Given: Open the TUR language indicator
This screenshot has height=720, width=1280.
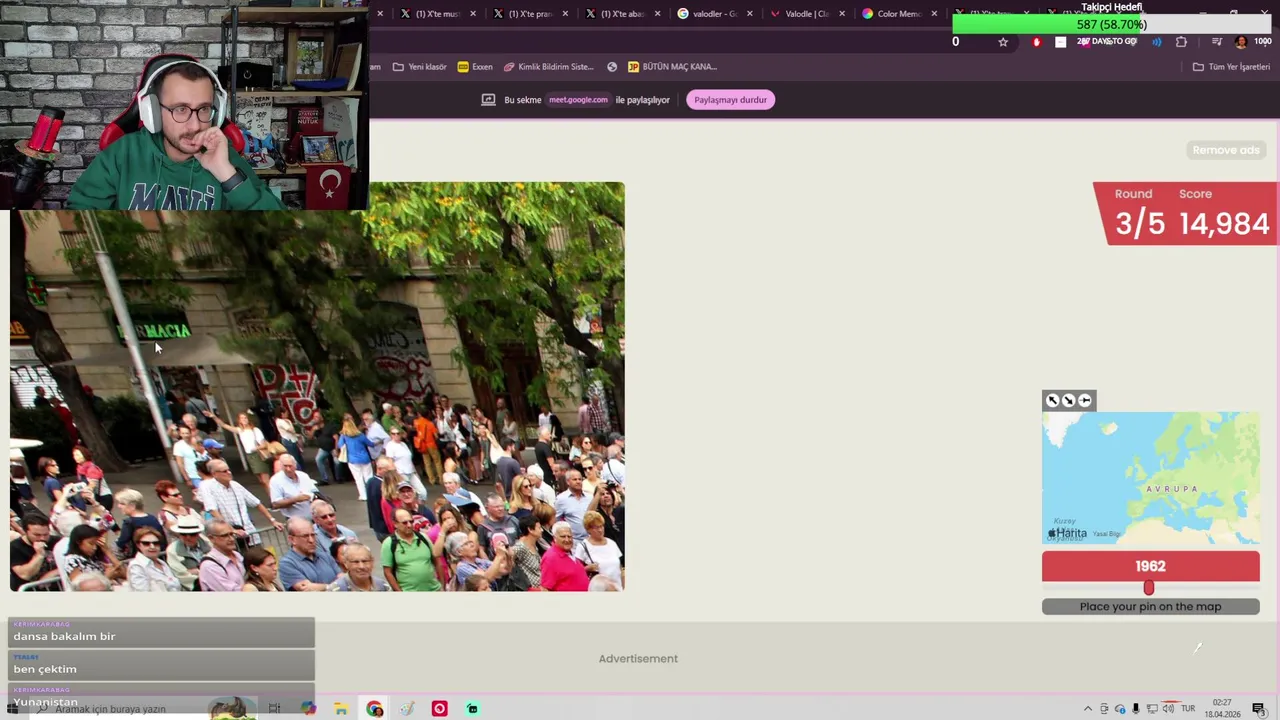Looking at the screenshot, I should pyautogui.click(x=1188, y=709).
